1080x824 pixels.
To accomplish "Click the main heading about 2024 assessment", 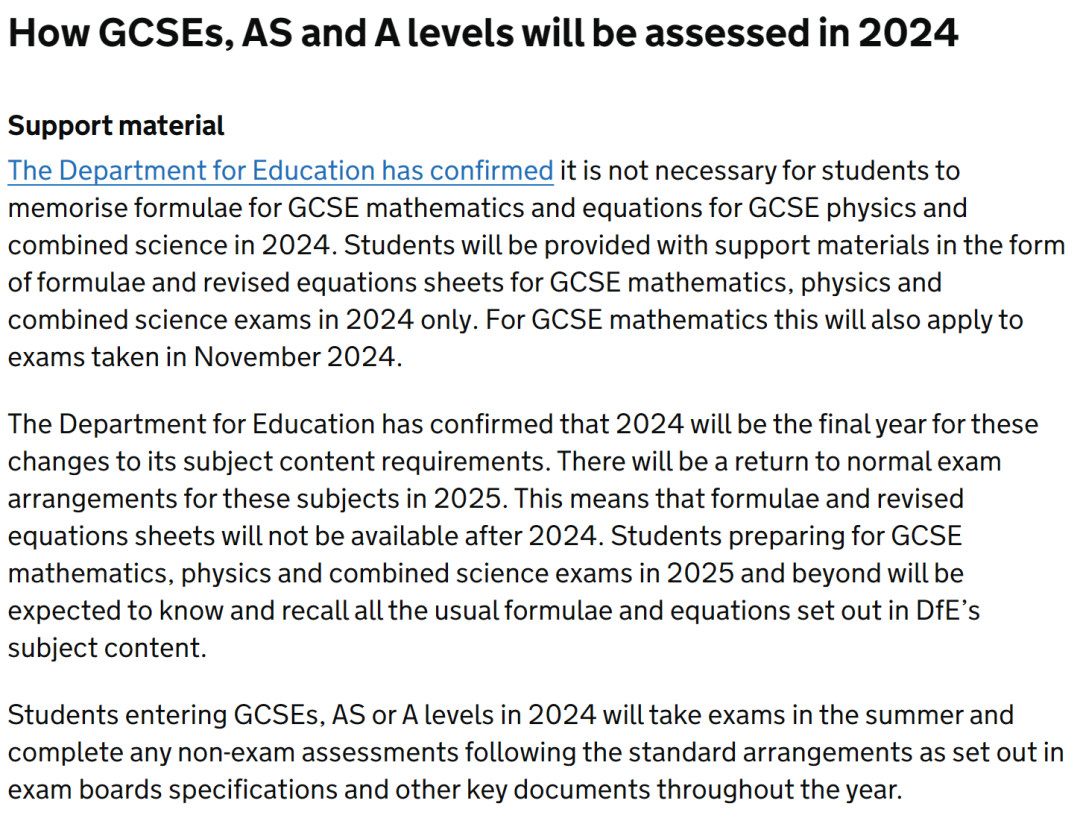I will (x=483, y=32).
